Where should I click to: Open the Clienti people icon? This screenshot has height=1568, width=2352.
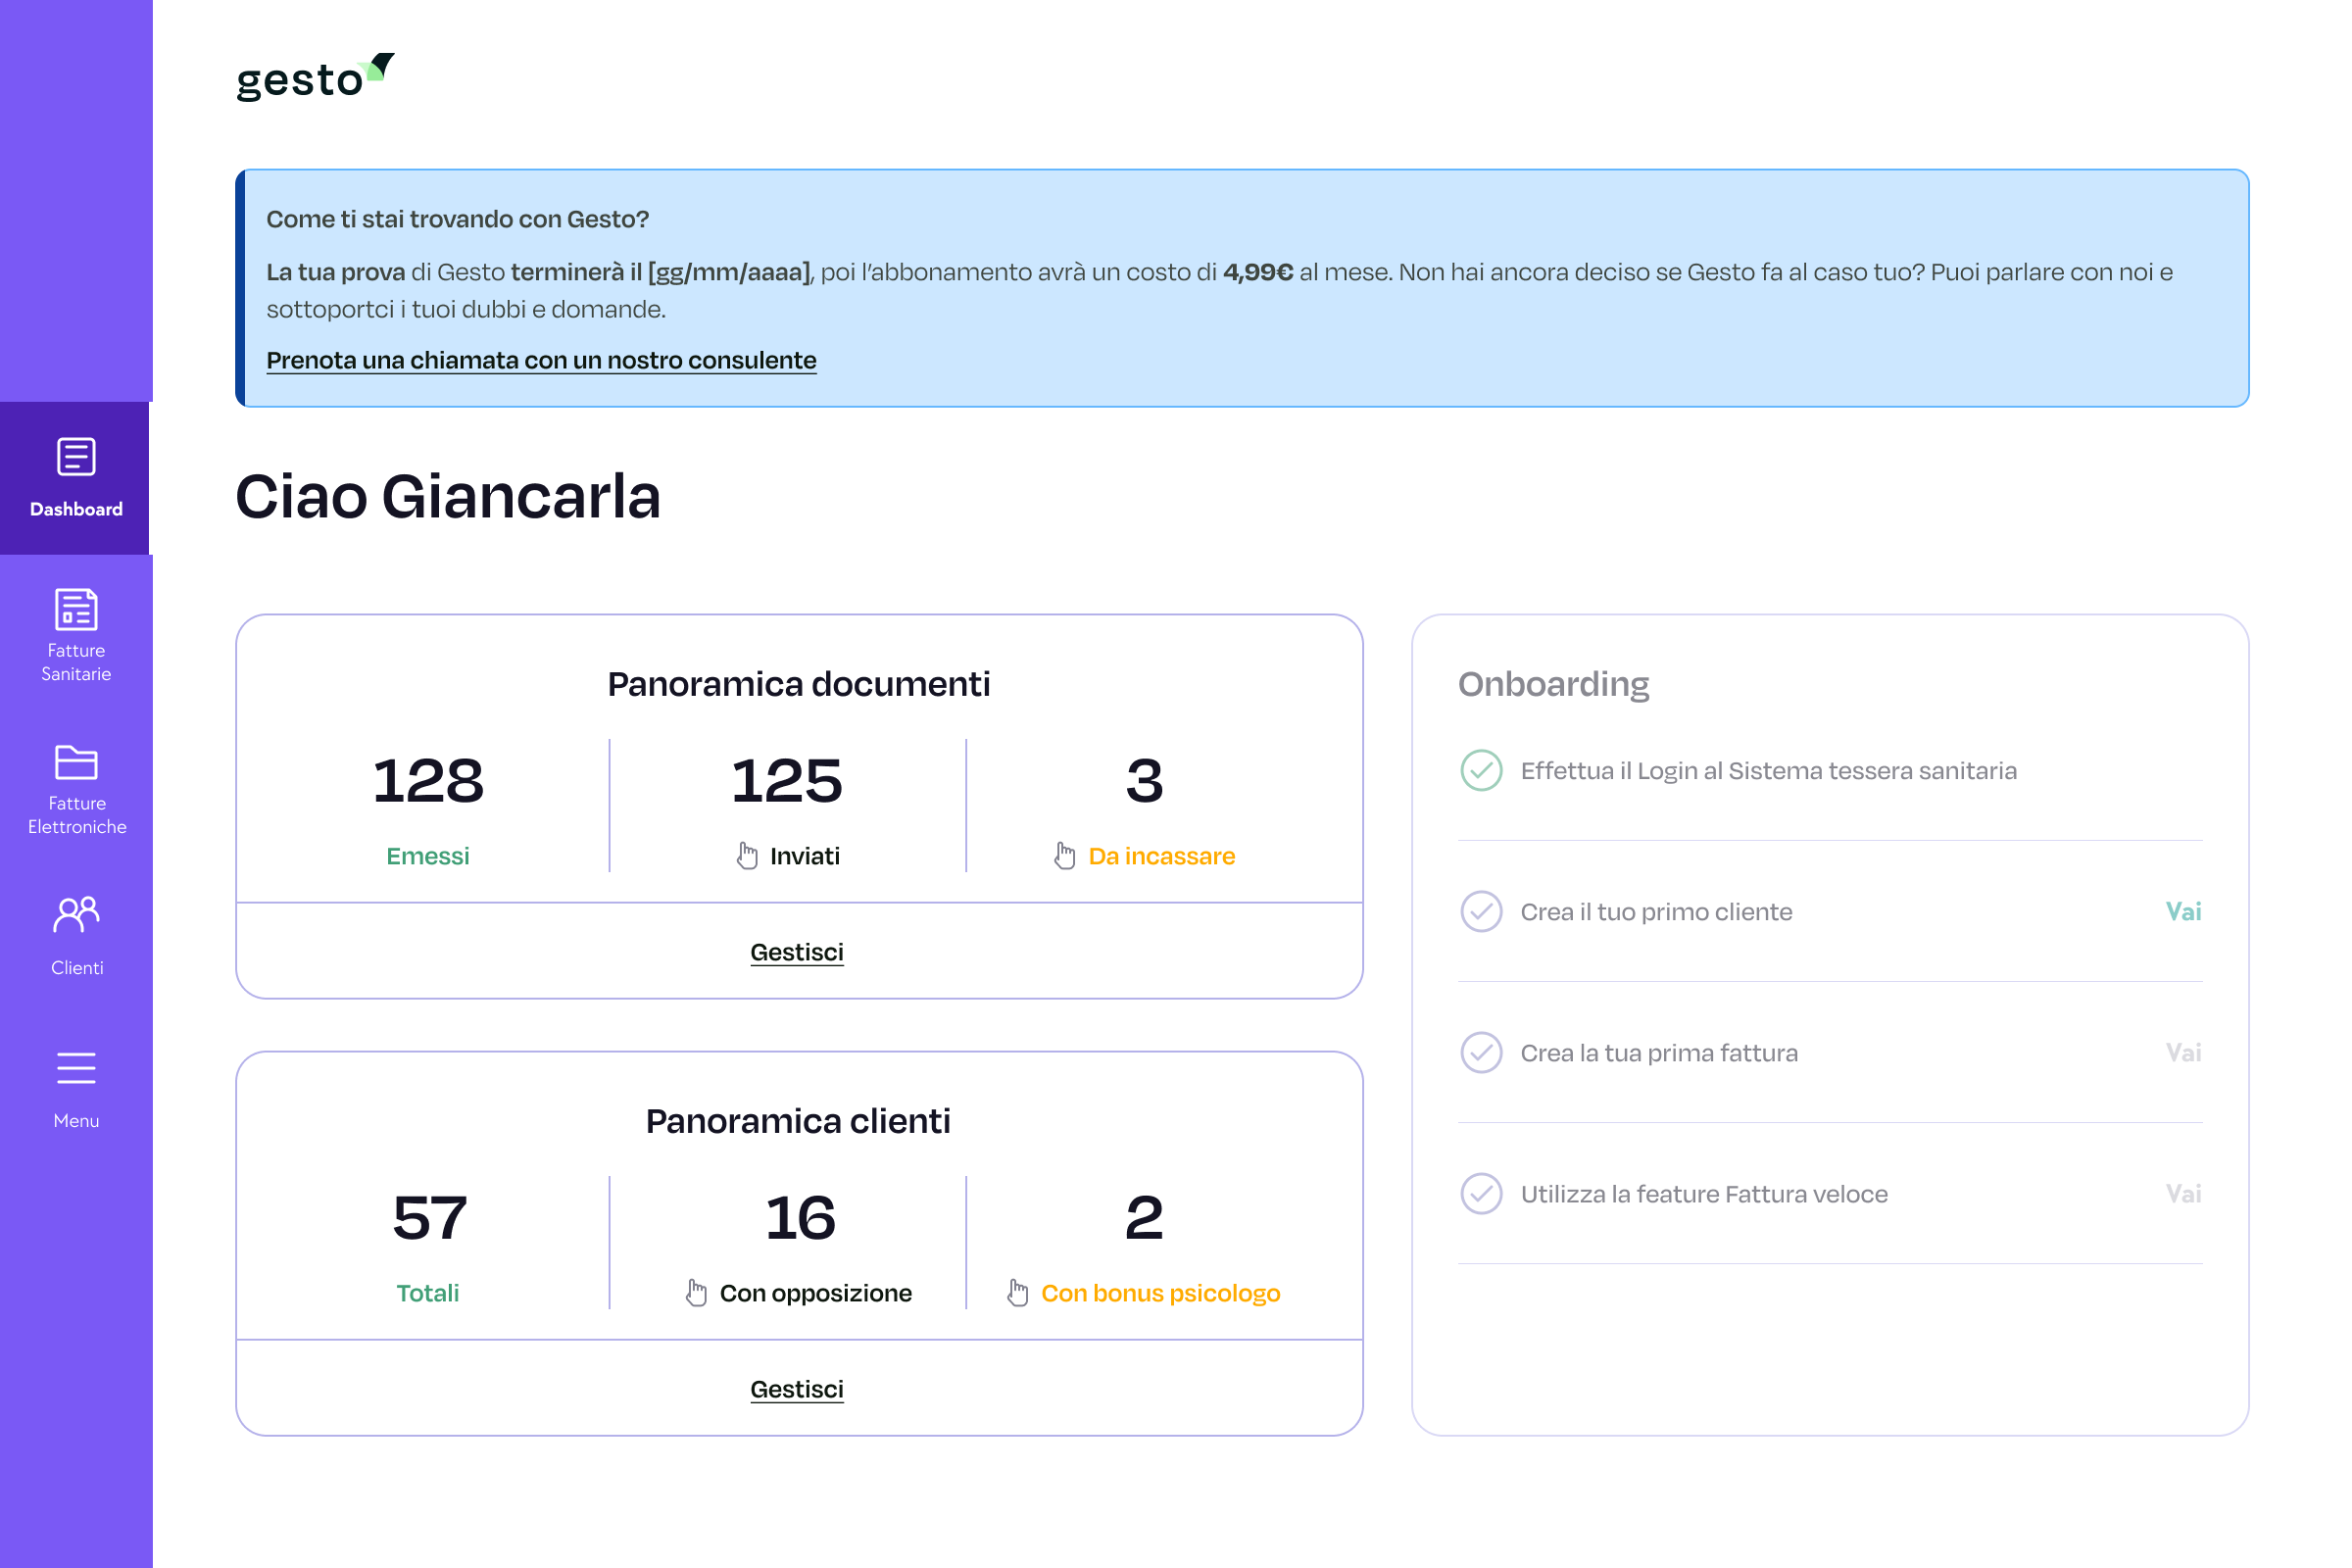point(76,915)
